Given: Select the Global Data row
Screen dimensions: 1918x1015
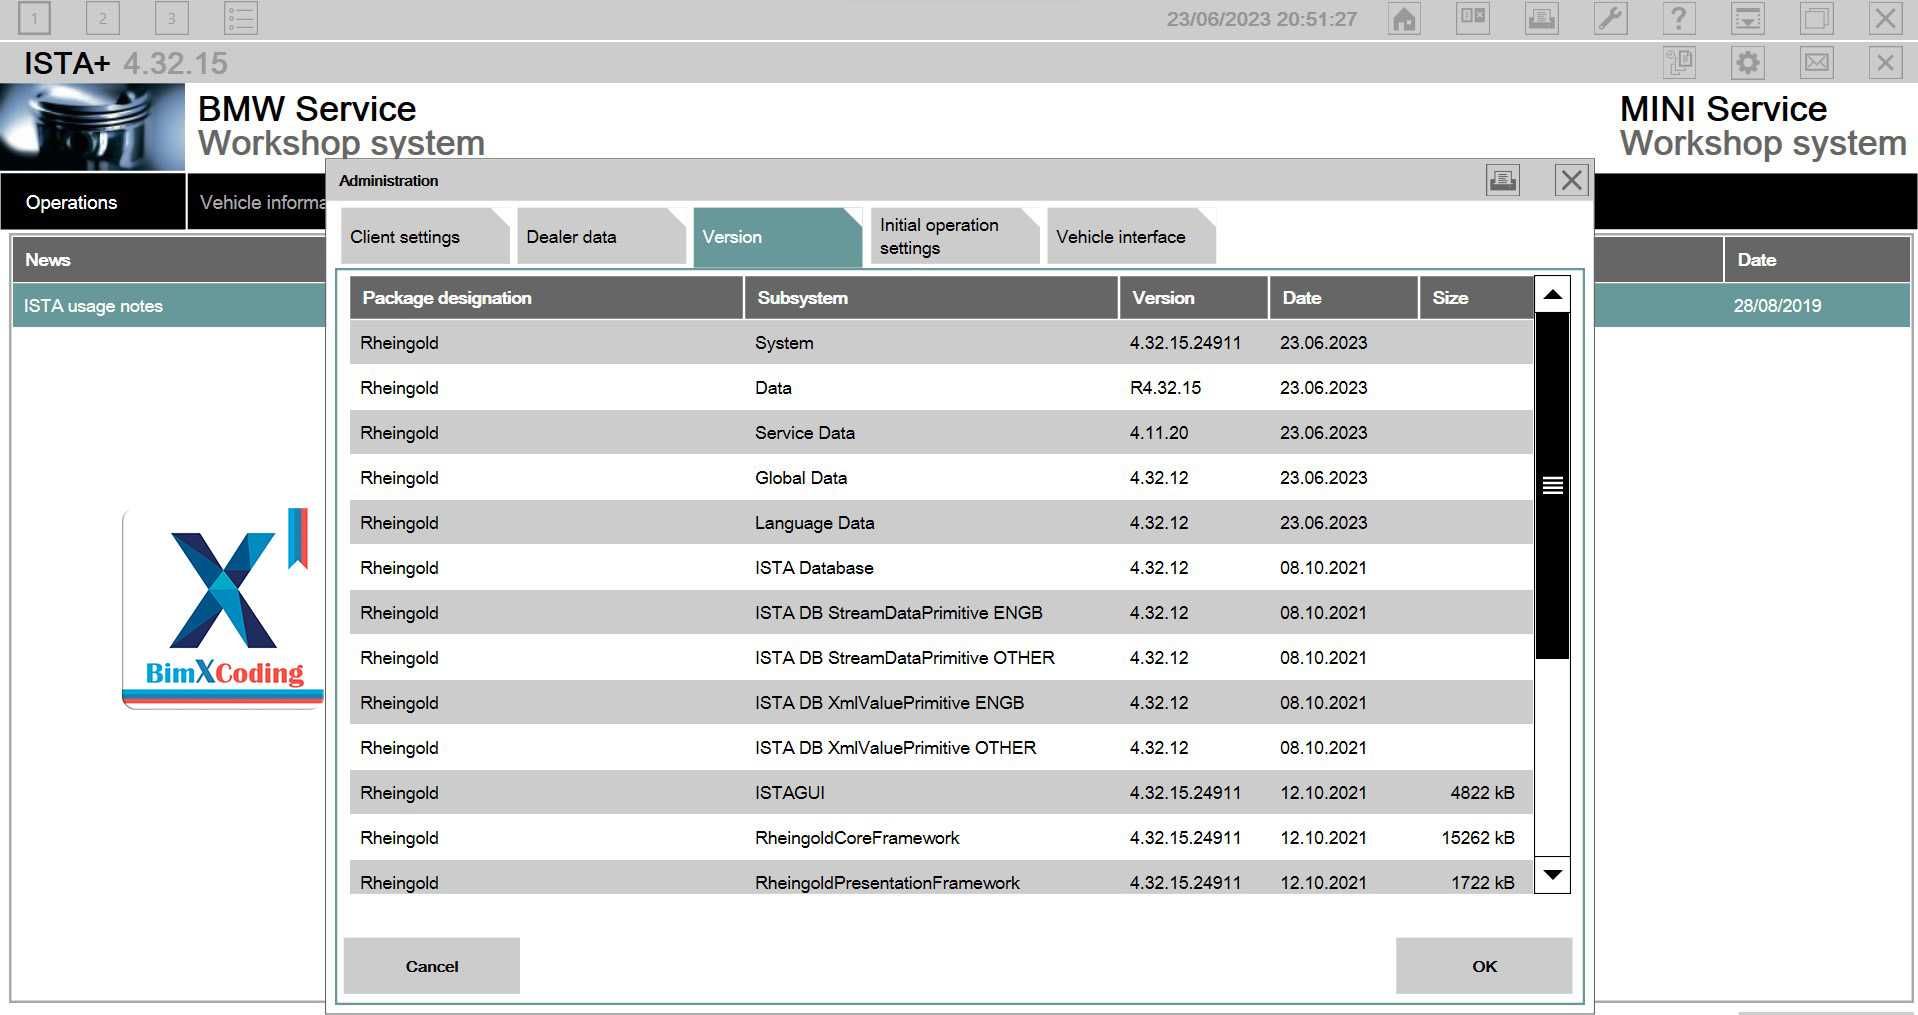Looking at the screenshot, I should (x=941, y=478).
